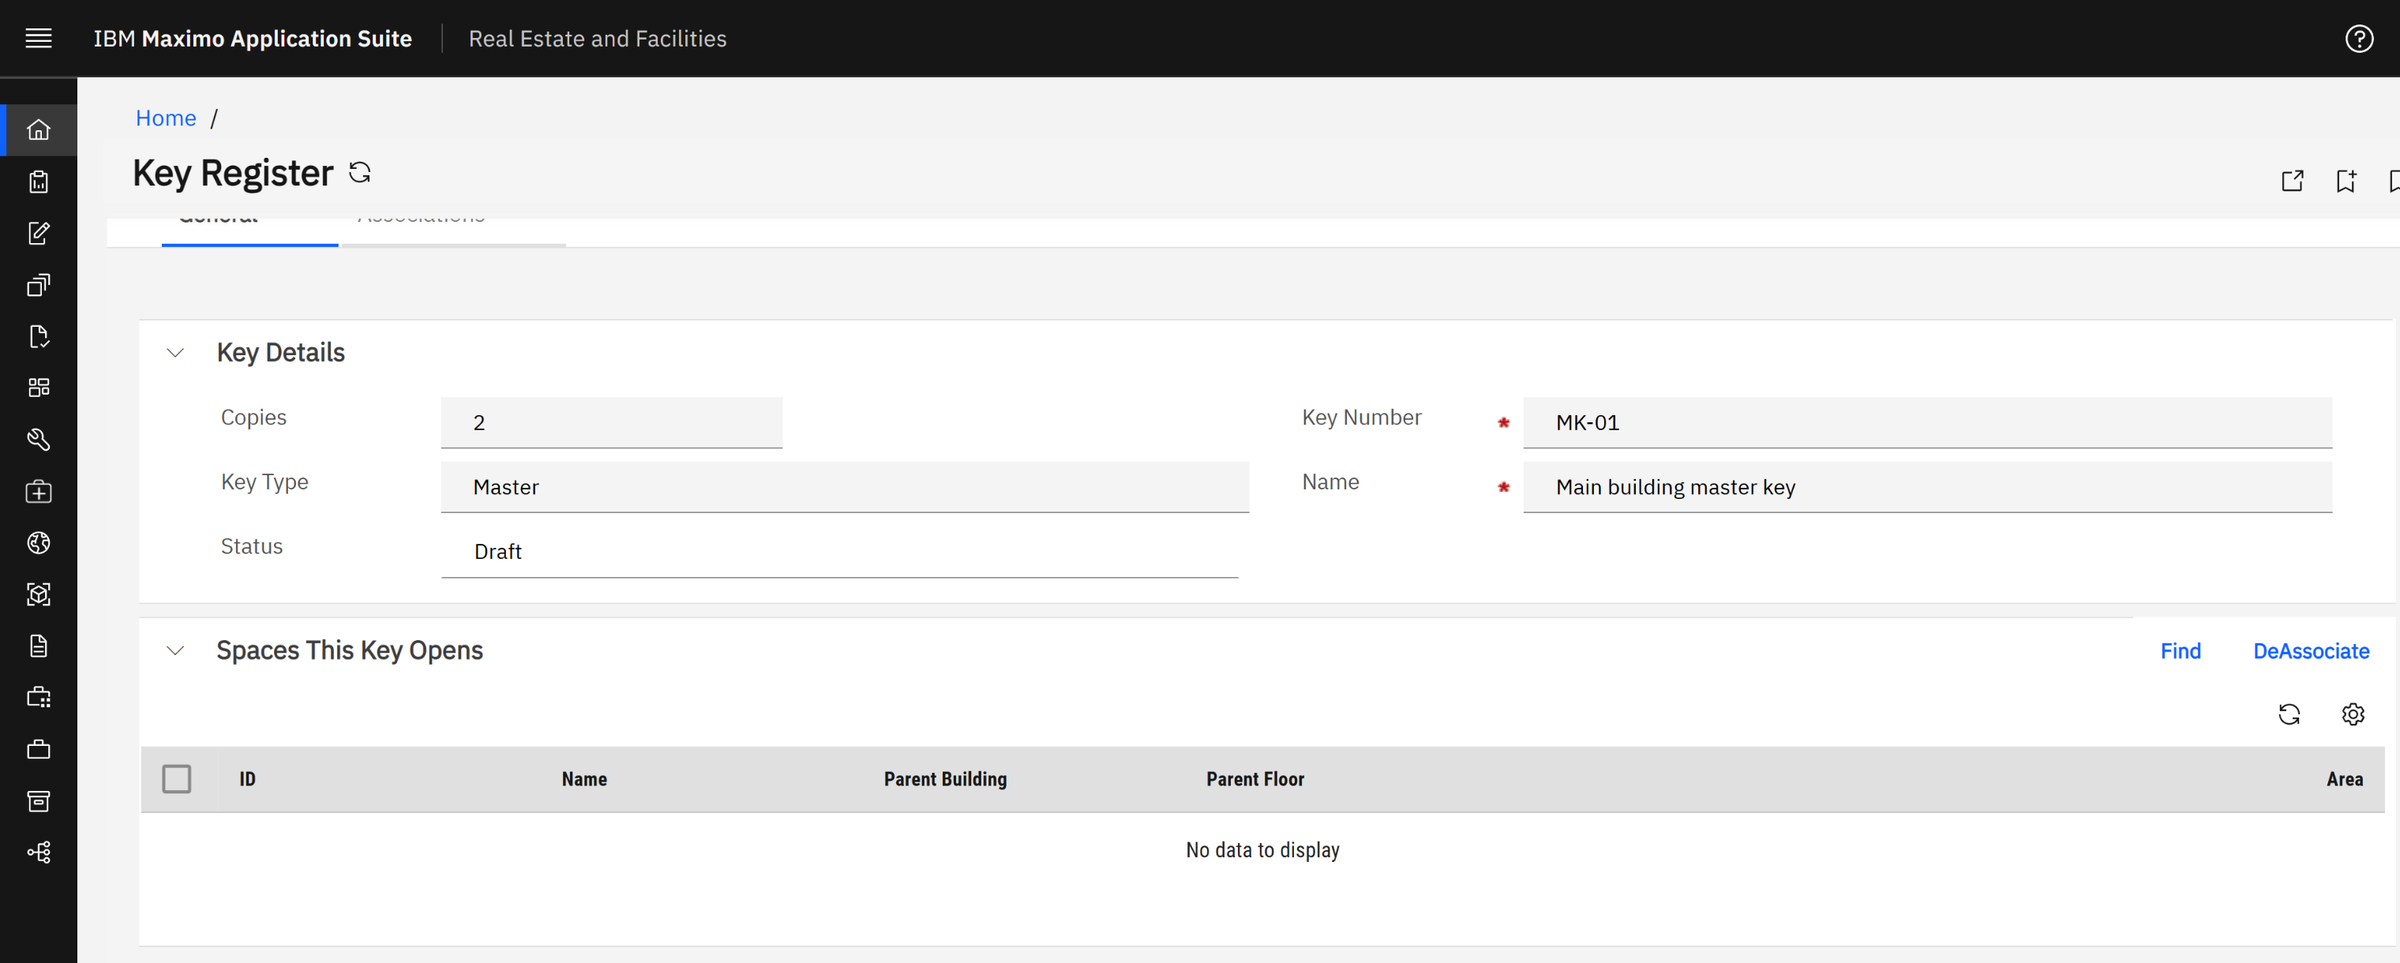Click the DeAssociate action link
The height and width of the screenshot is (963, 2400).
[2311, 651]
